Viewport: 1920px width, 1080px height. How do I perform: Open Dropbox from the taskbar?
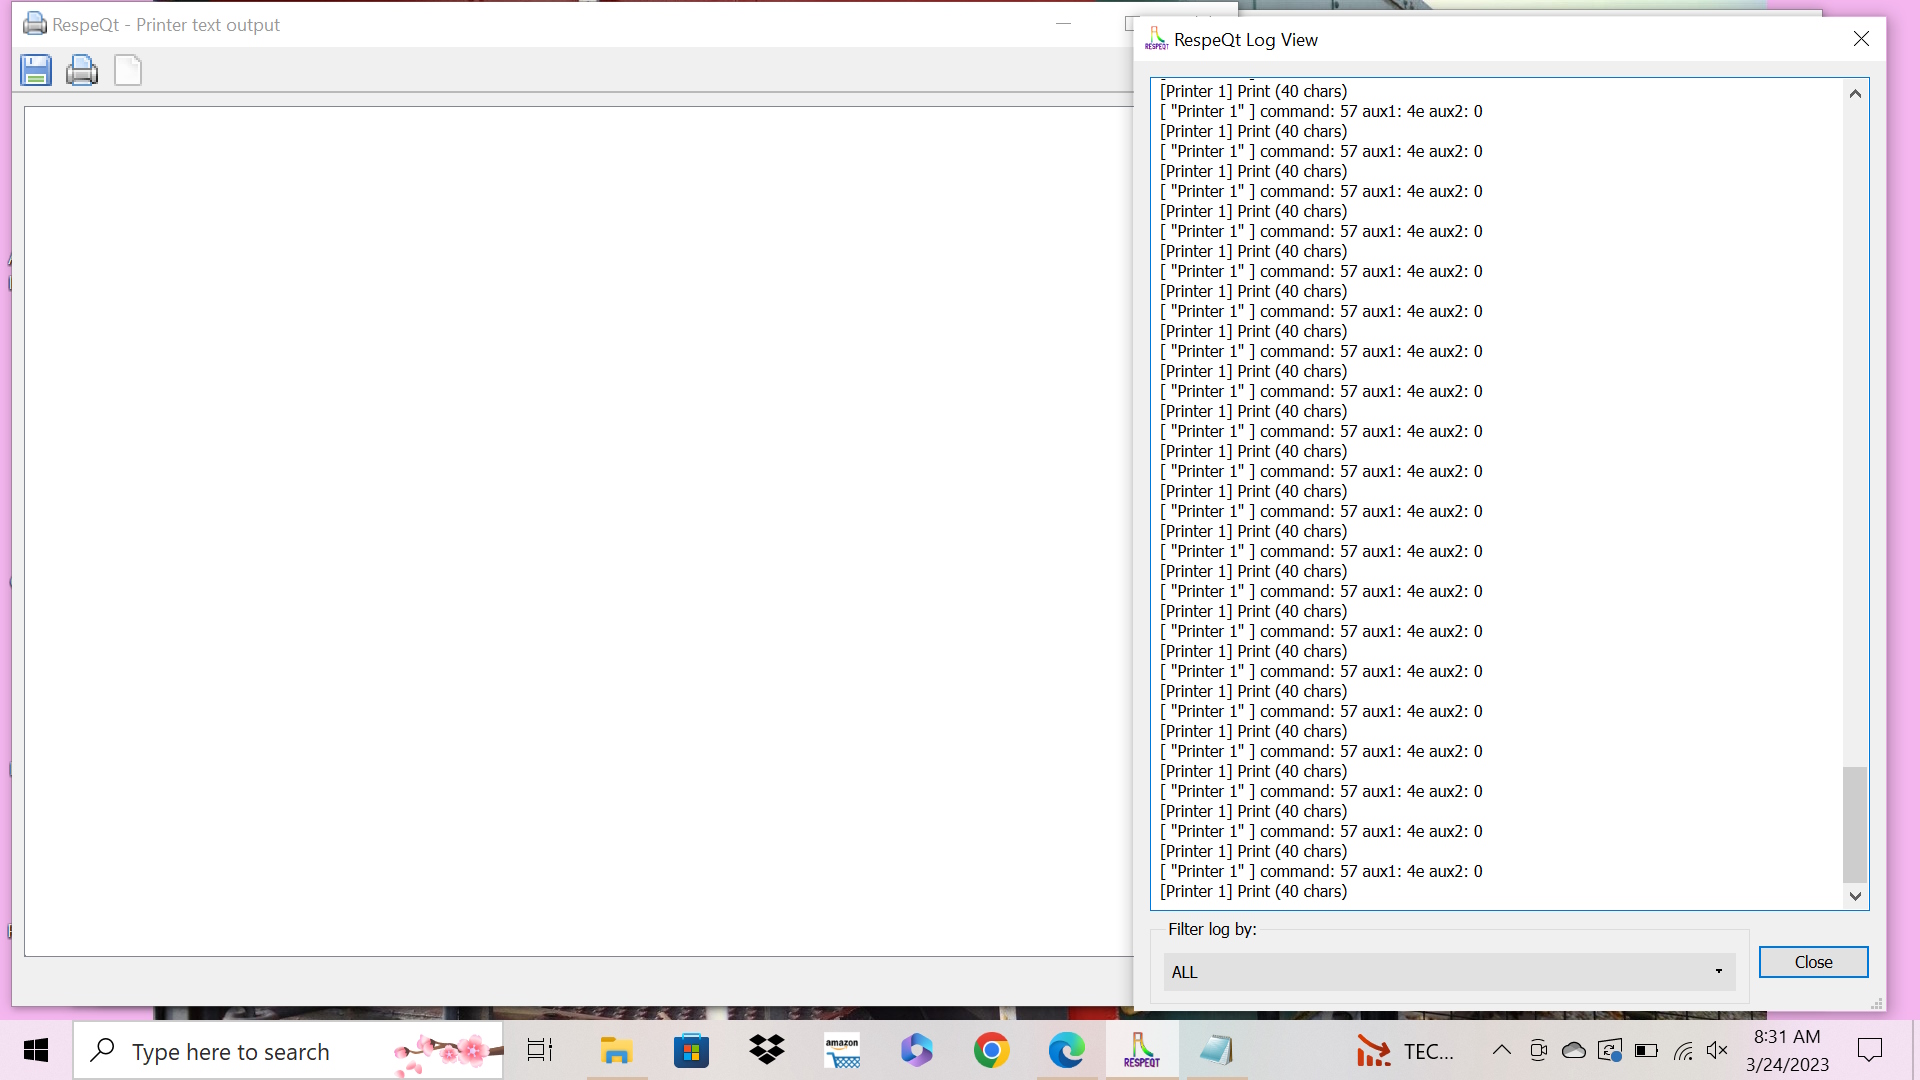766,1051
